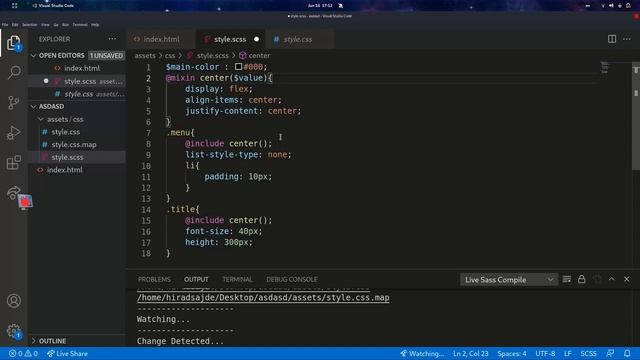
Task: Open the Explorer view in activity bar
Action: point(13,43)
